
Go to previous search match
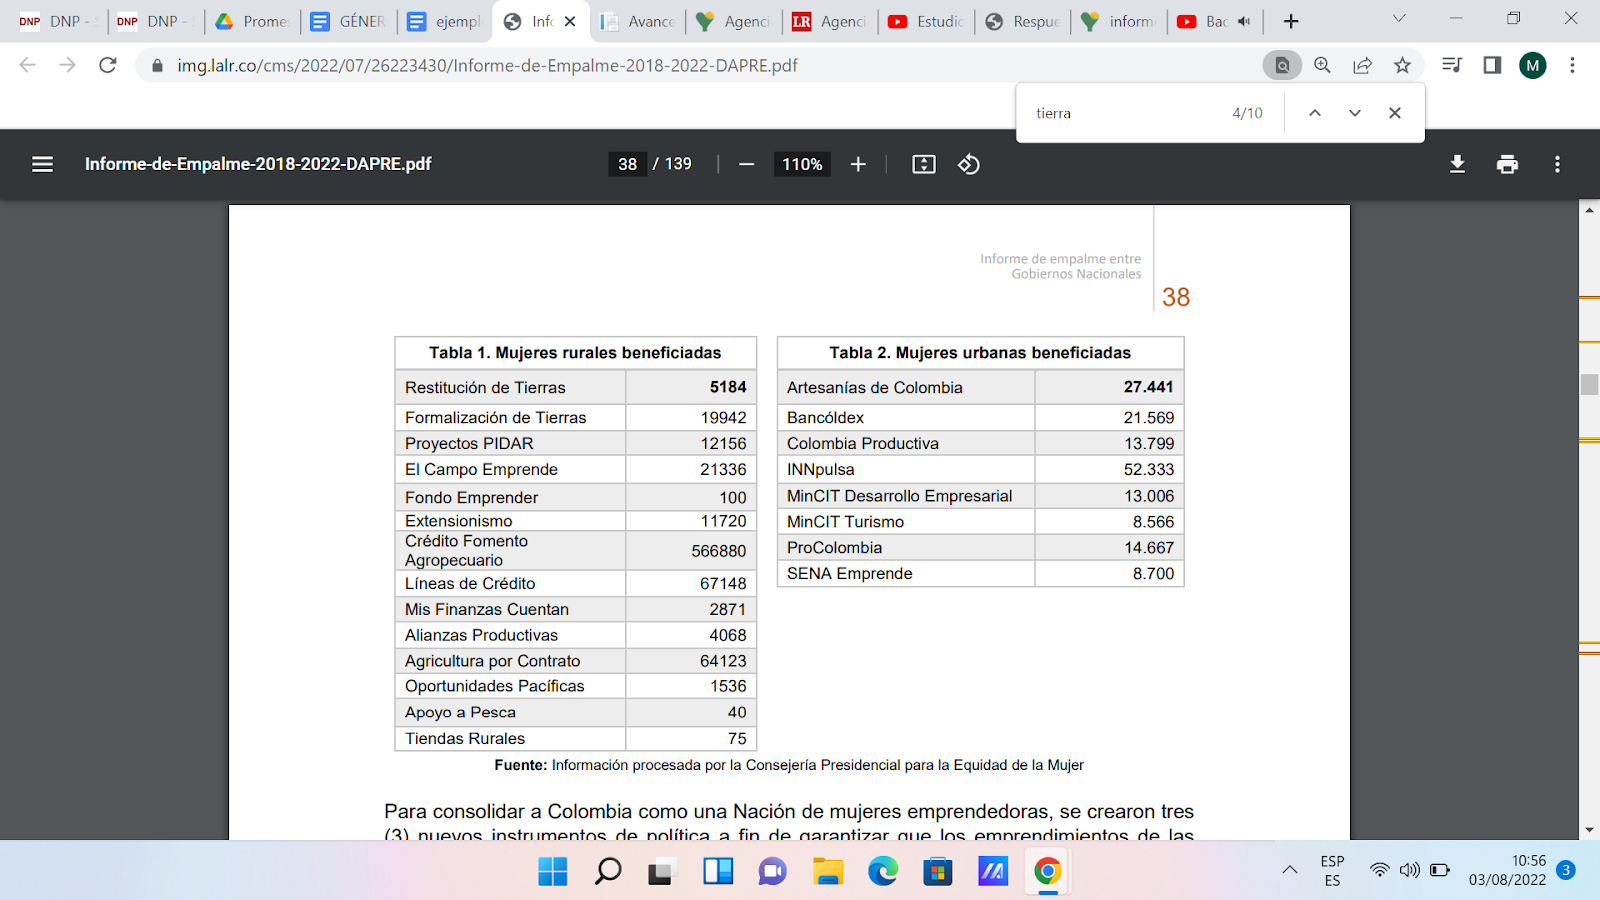coord(1315,113)
